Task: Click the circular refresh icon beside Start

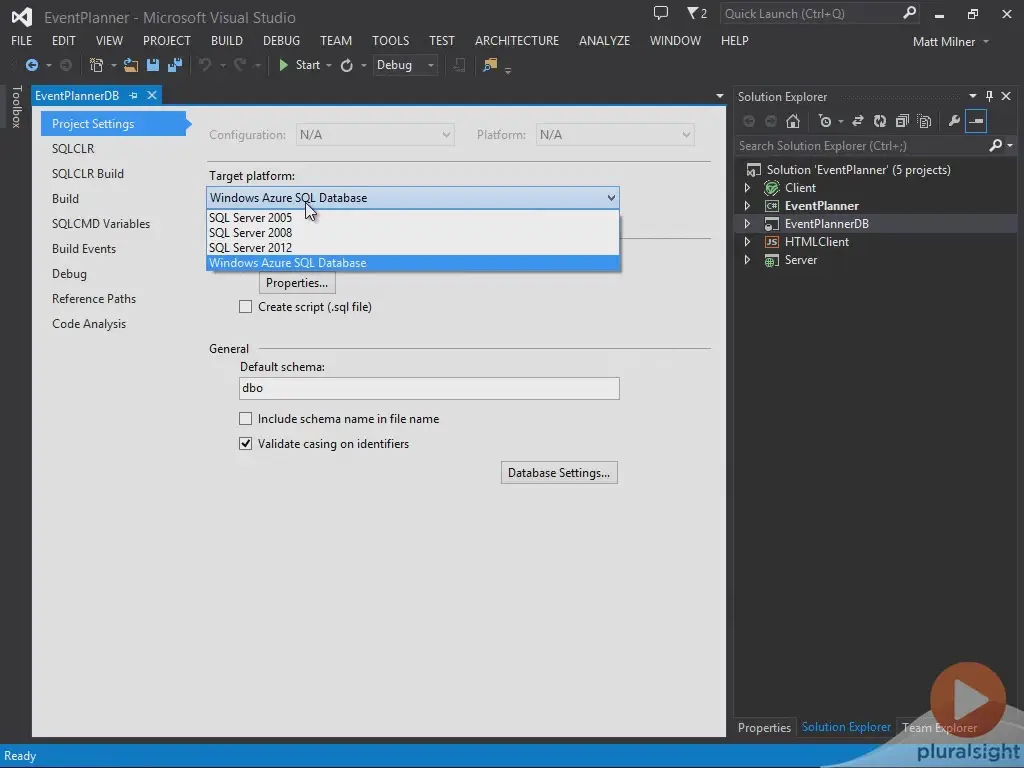Action: coord(347,65)
